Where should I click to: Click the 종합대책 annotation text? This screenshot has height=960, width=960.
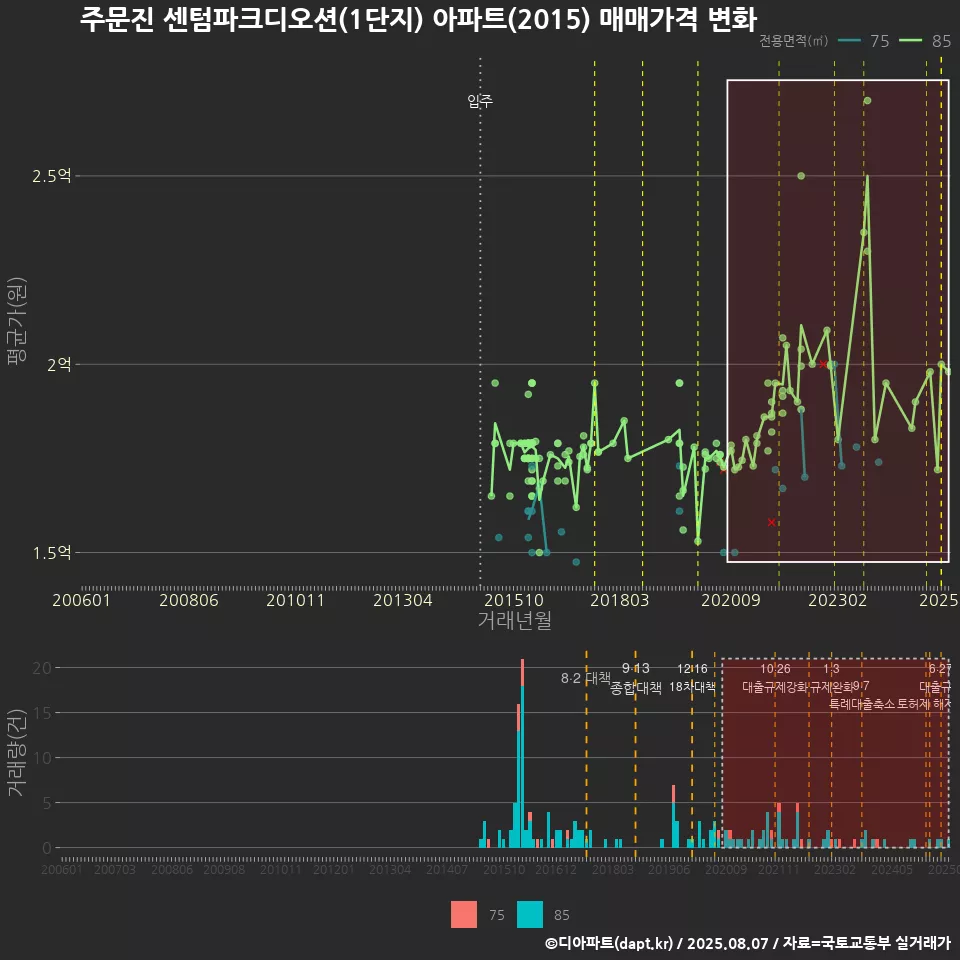(x=636, y=688)
